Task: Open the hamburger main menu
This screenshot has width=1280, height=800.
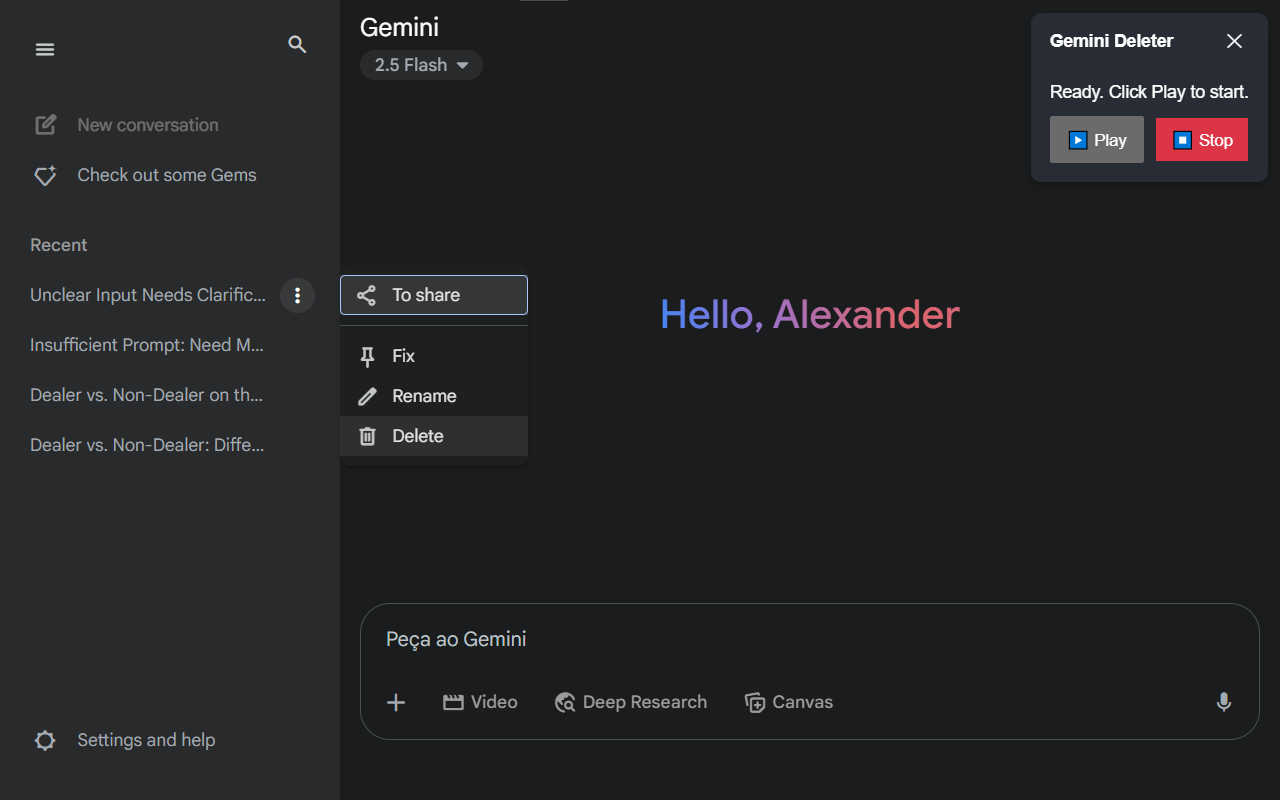Action: pos(45,49)
